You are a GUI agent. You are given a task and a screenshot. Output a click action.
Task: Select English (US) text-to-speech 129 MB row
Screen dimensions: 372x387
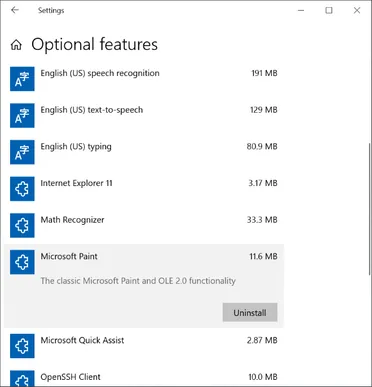(144, 115)
